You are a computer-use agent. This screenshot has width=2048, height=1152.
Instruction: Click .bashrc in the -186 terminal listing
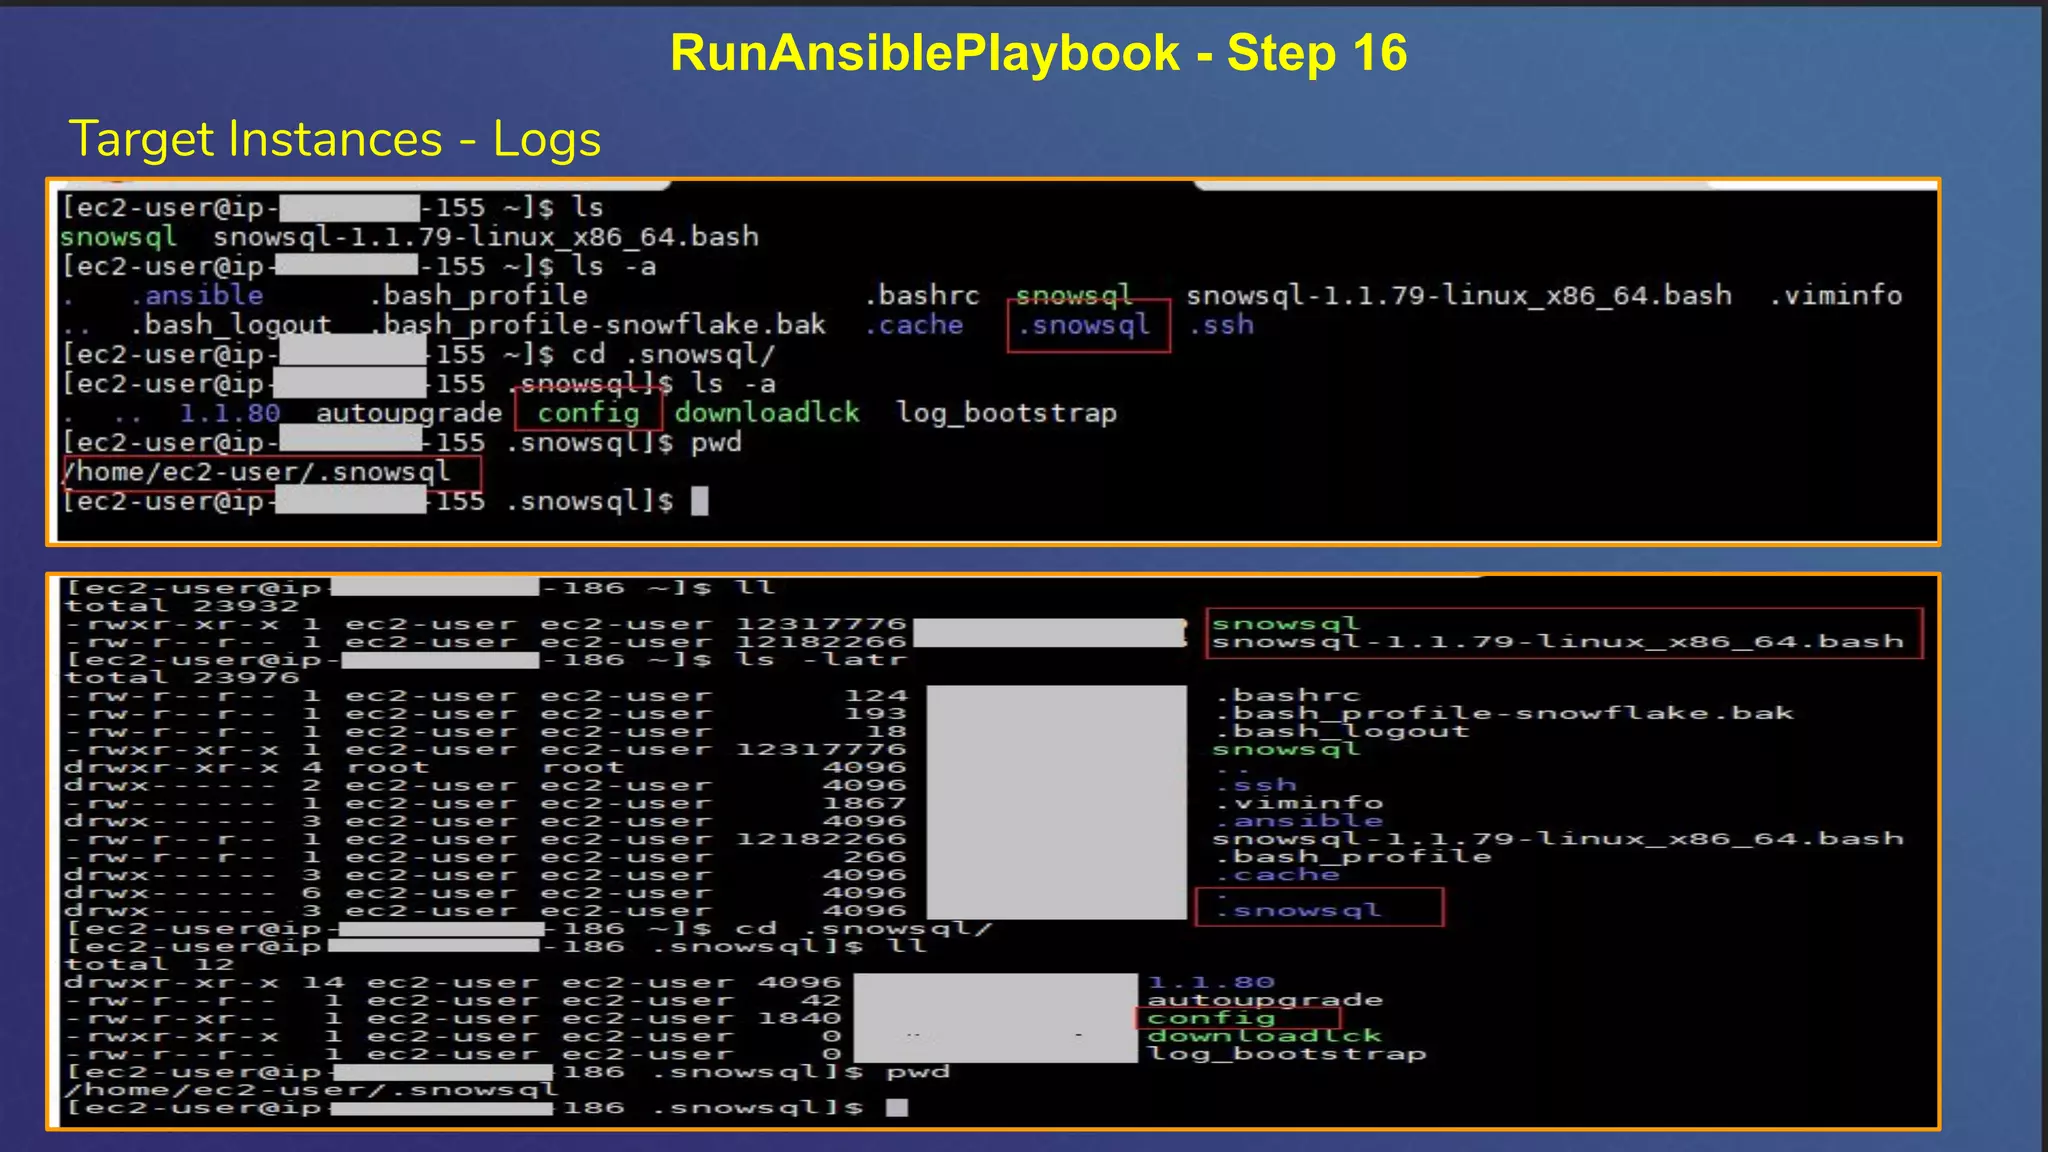tap(1288, 696)
